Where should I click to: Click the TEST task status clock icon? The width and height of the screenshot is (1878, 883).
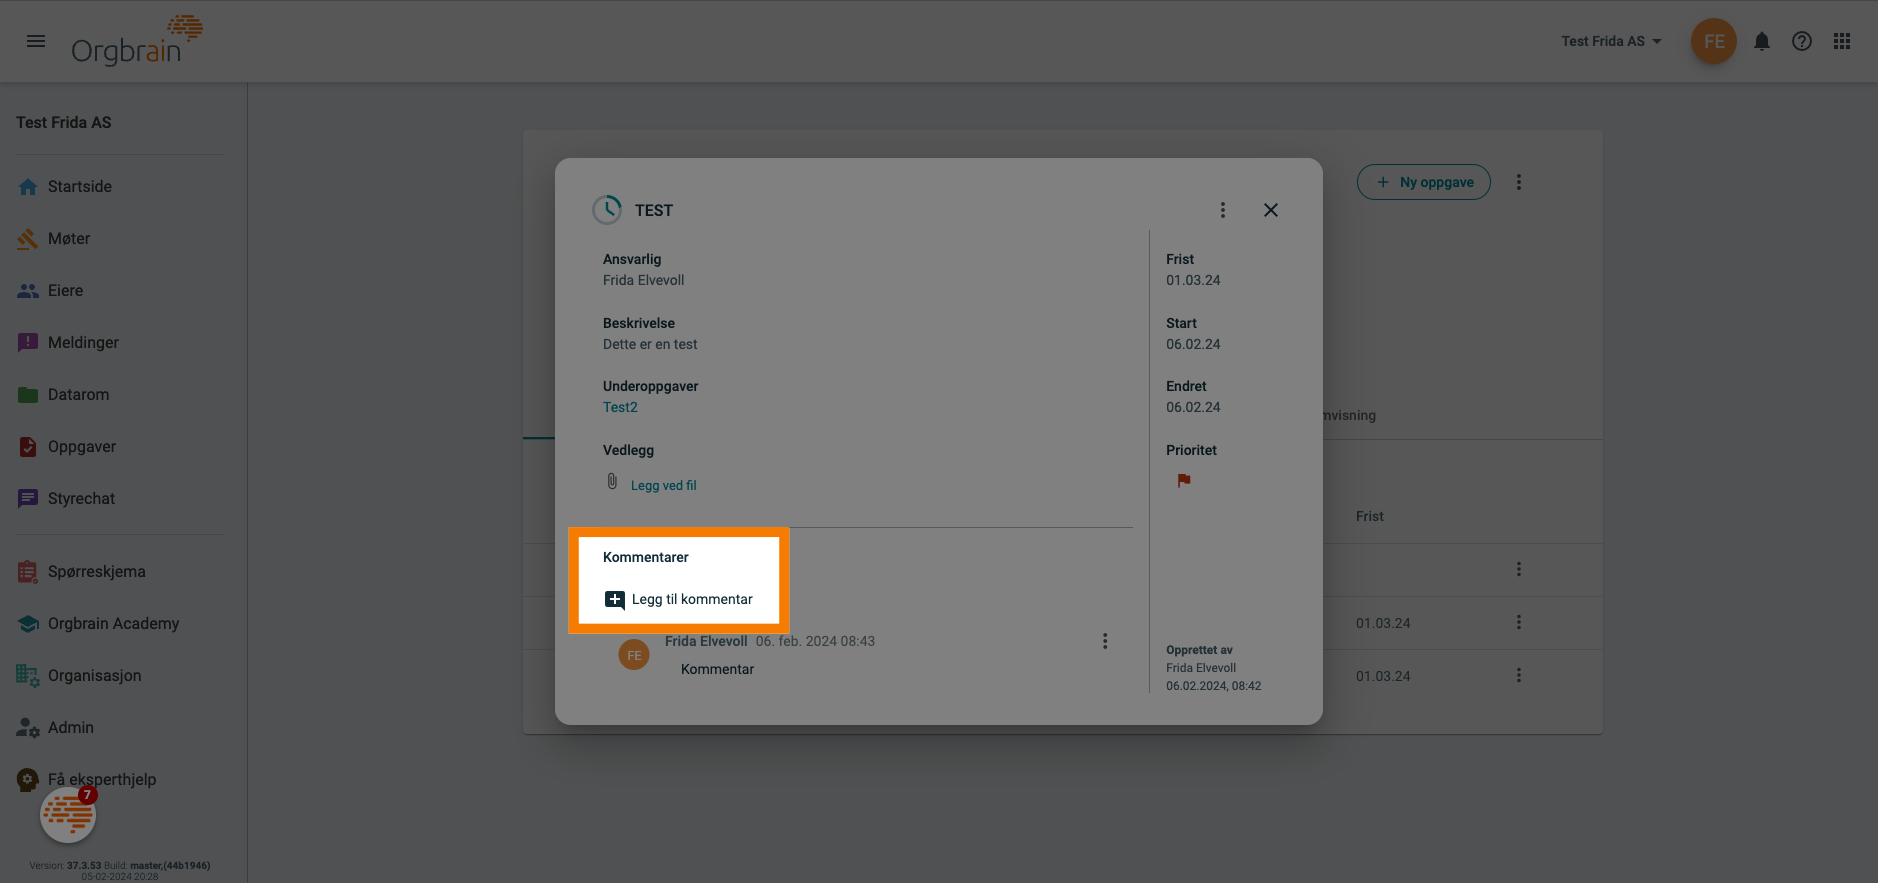pos(607,210)
